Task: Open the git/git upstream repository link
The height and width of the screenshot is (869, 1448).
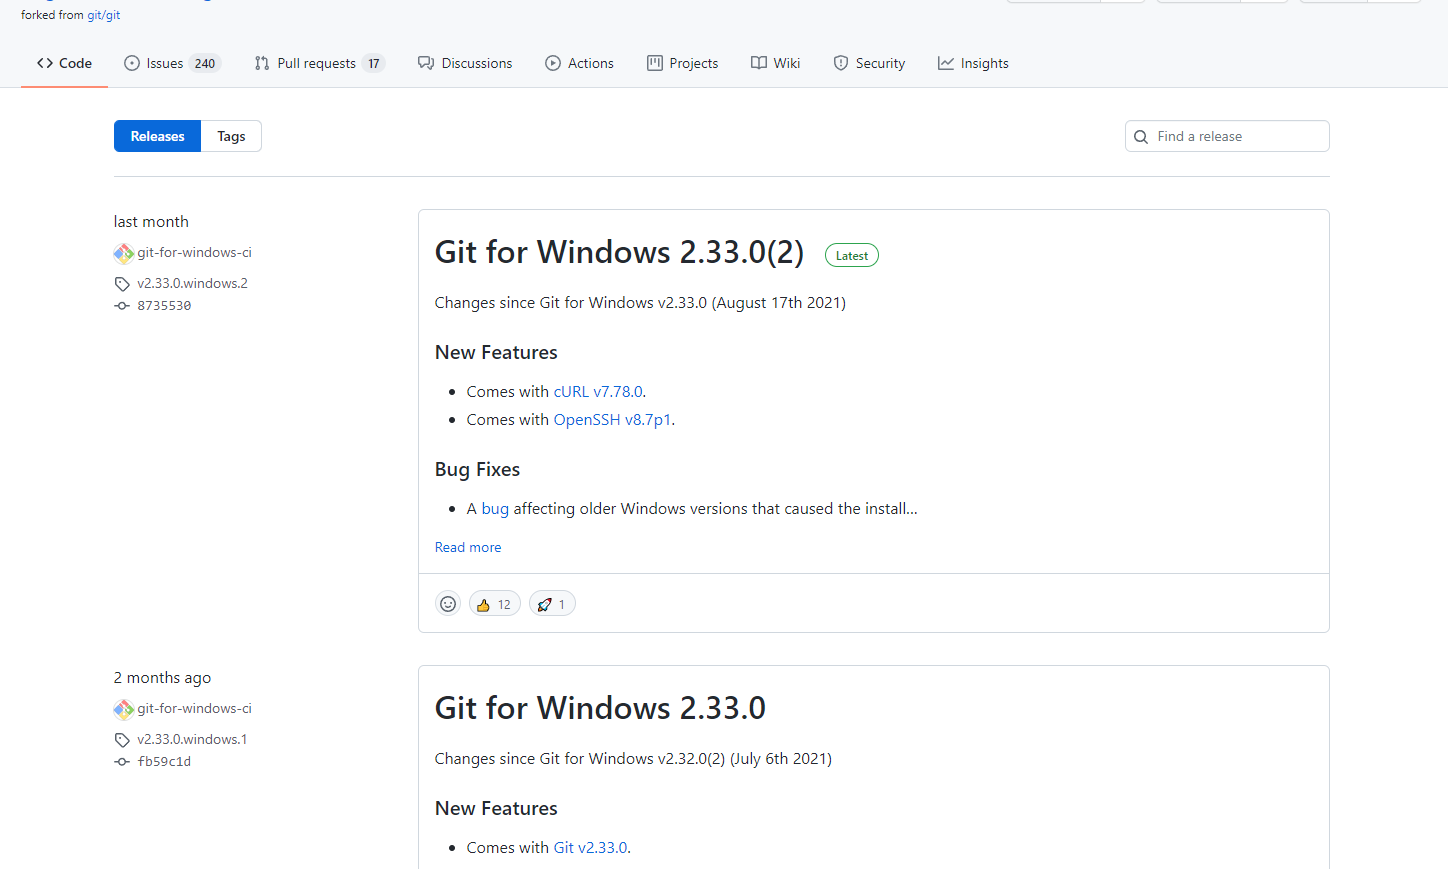Action: pyautogui.click(x=103, y=15)
